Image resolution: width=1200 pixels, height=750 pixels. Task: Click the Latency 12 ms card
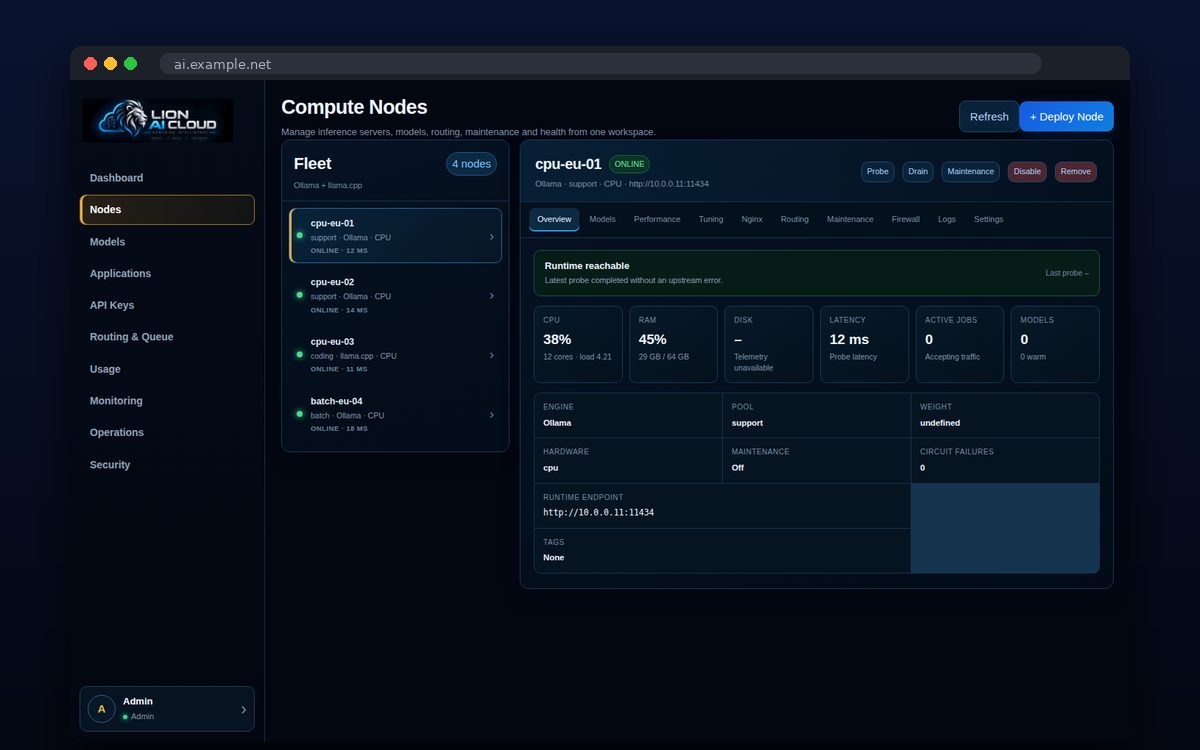pyautogui.click(x=865, y=345)
